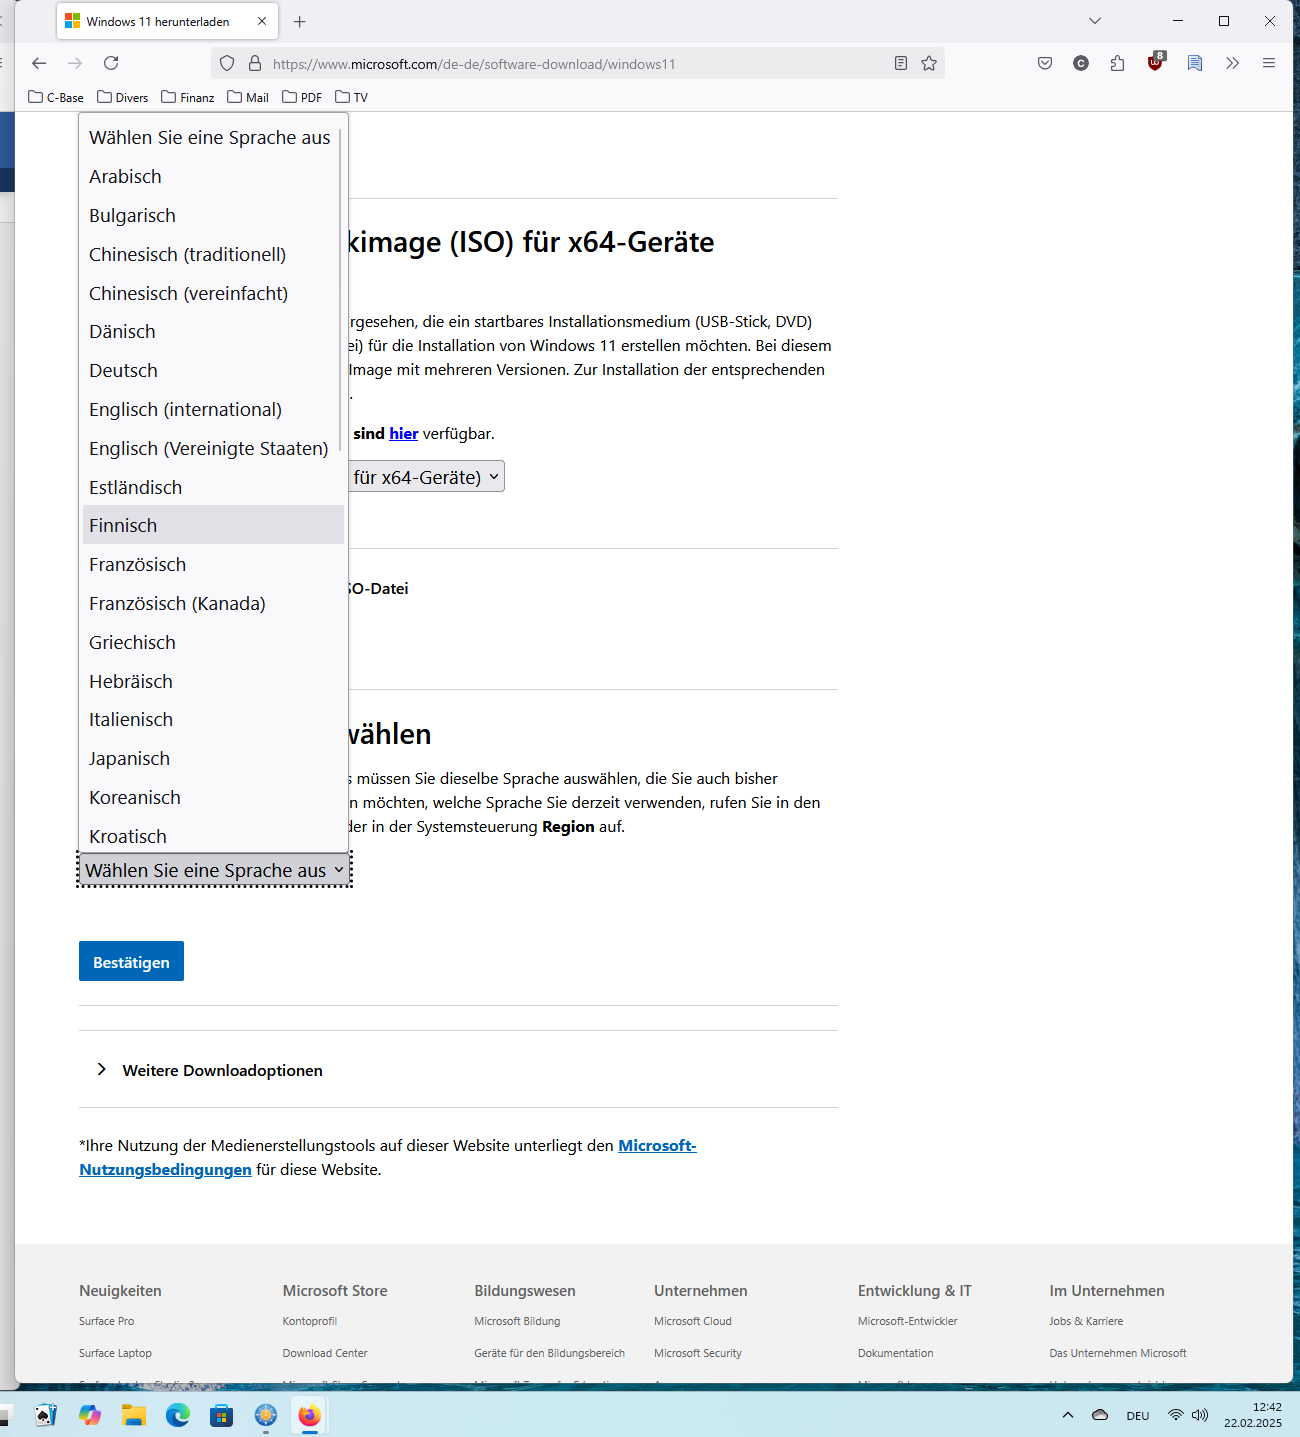1300x1437 pixels.
Task: Launch Solitaire from the taskbar
Action: pos(45,1415)
